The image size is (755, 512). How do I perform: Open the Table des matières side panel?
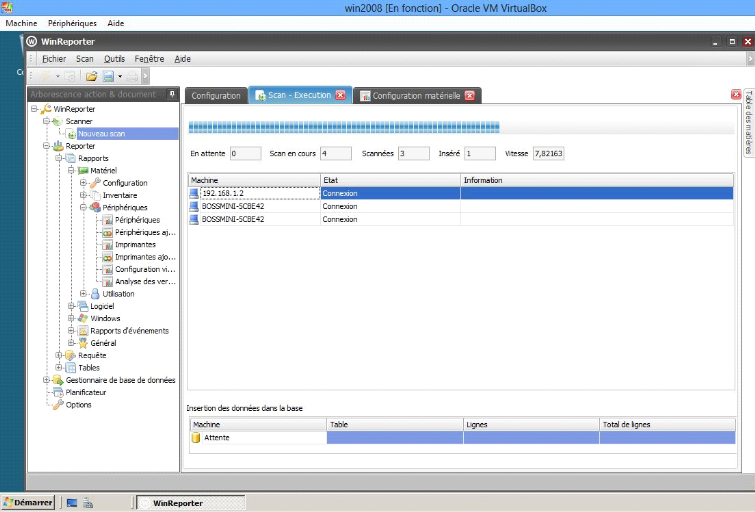[x=748, y=122]
